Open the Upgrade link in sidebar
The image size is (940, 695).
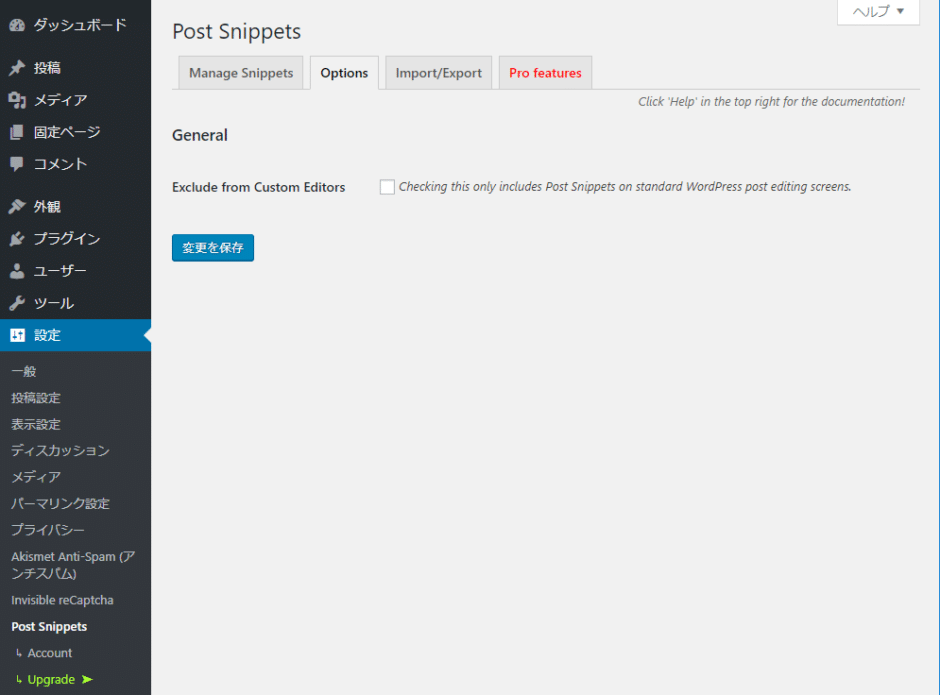click(52, 680)
